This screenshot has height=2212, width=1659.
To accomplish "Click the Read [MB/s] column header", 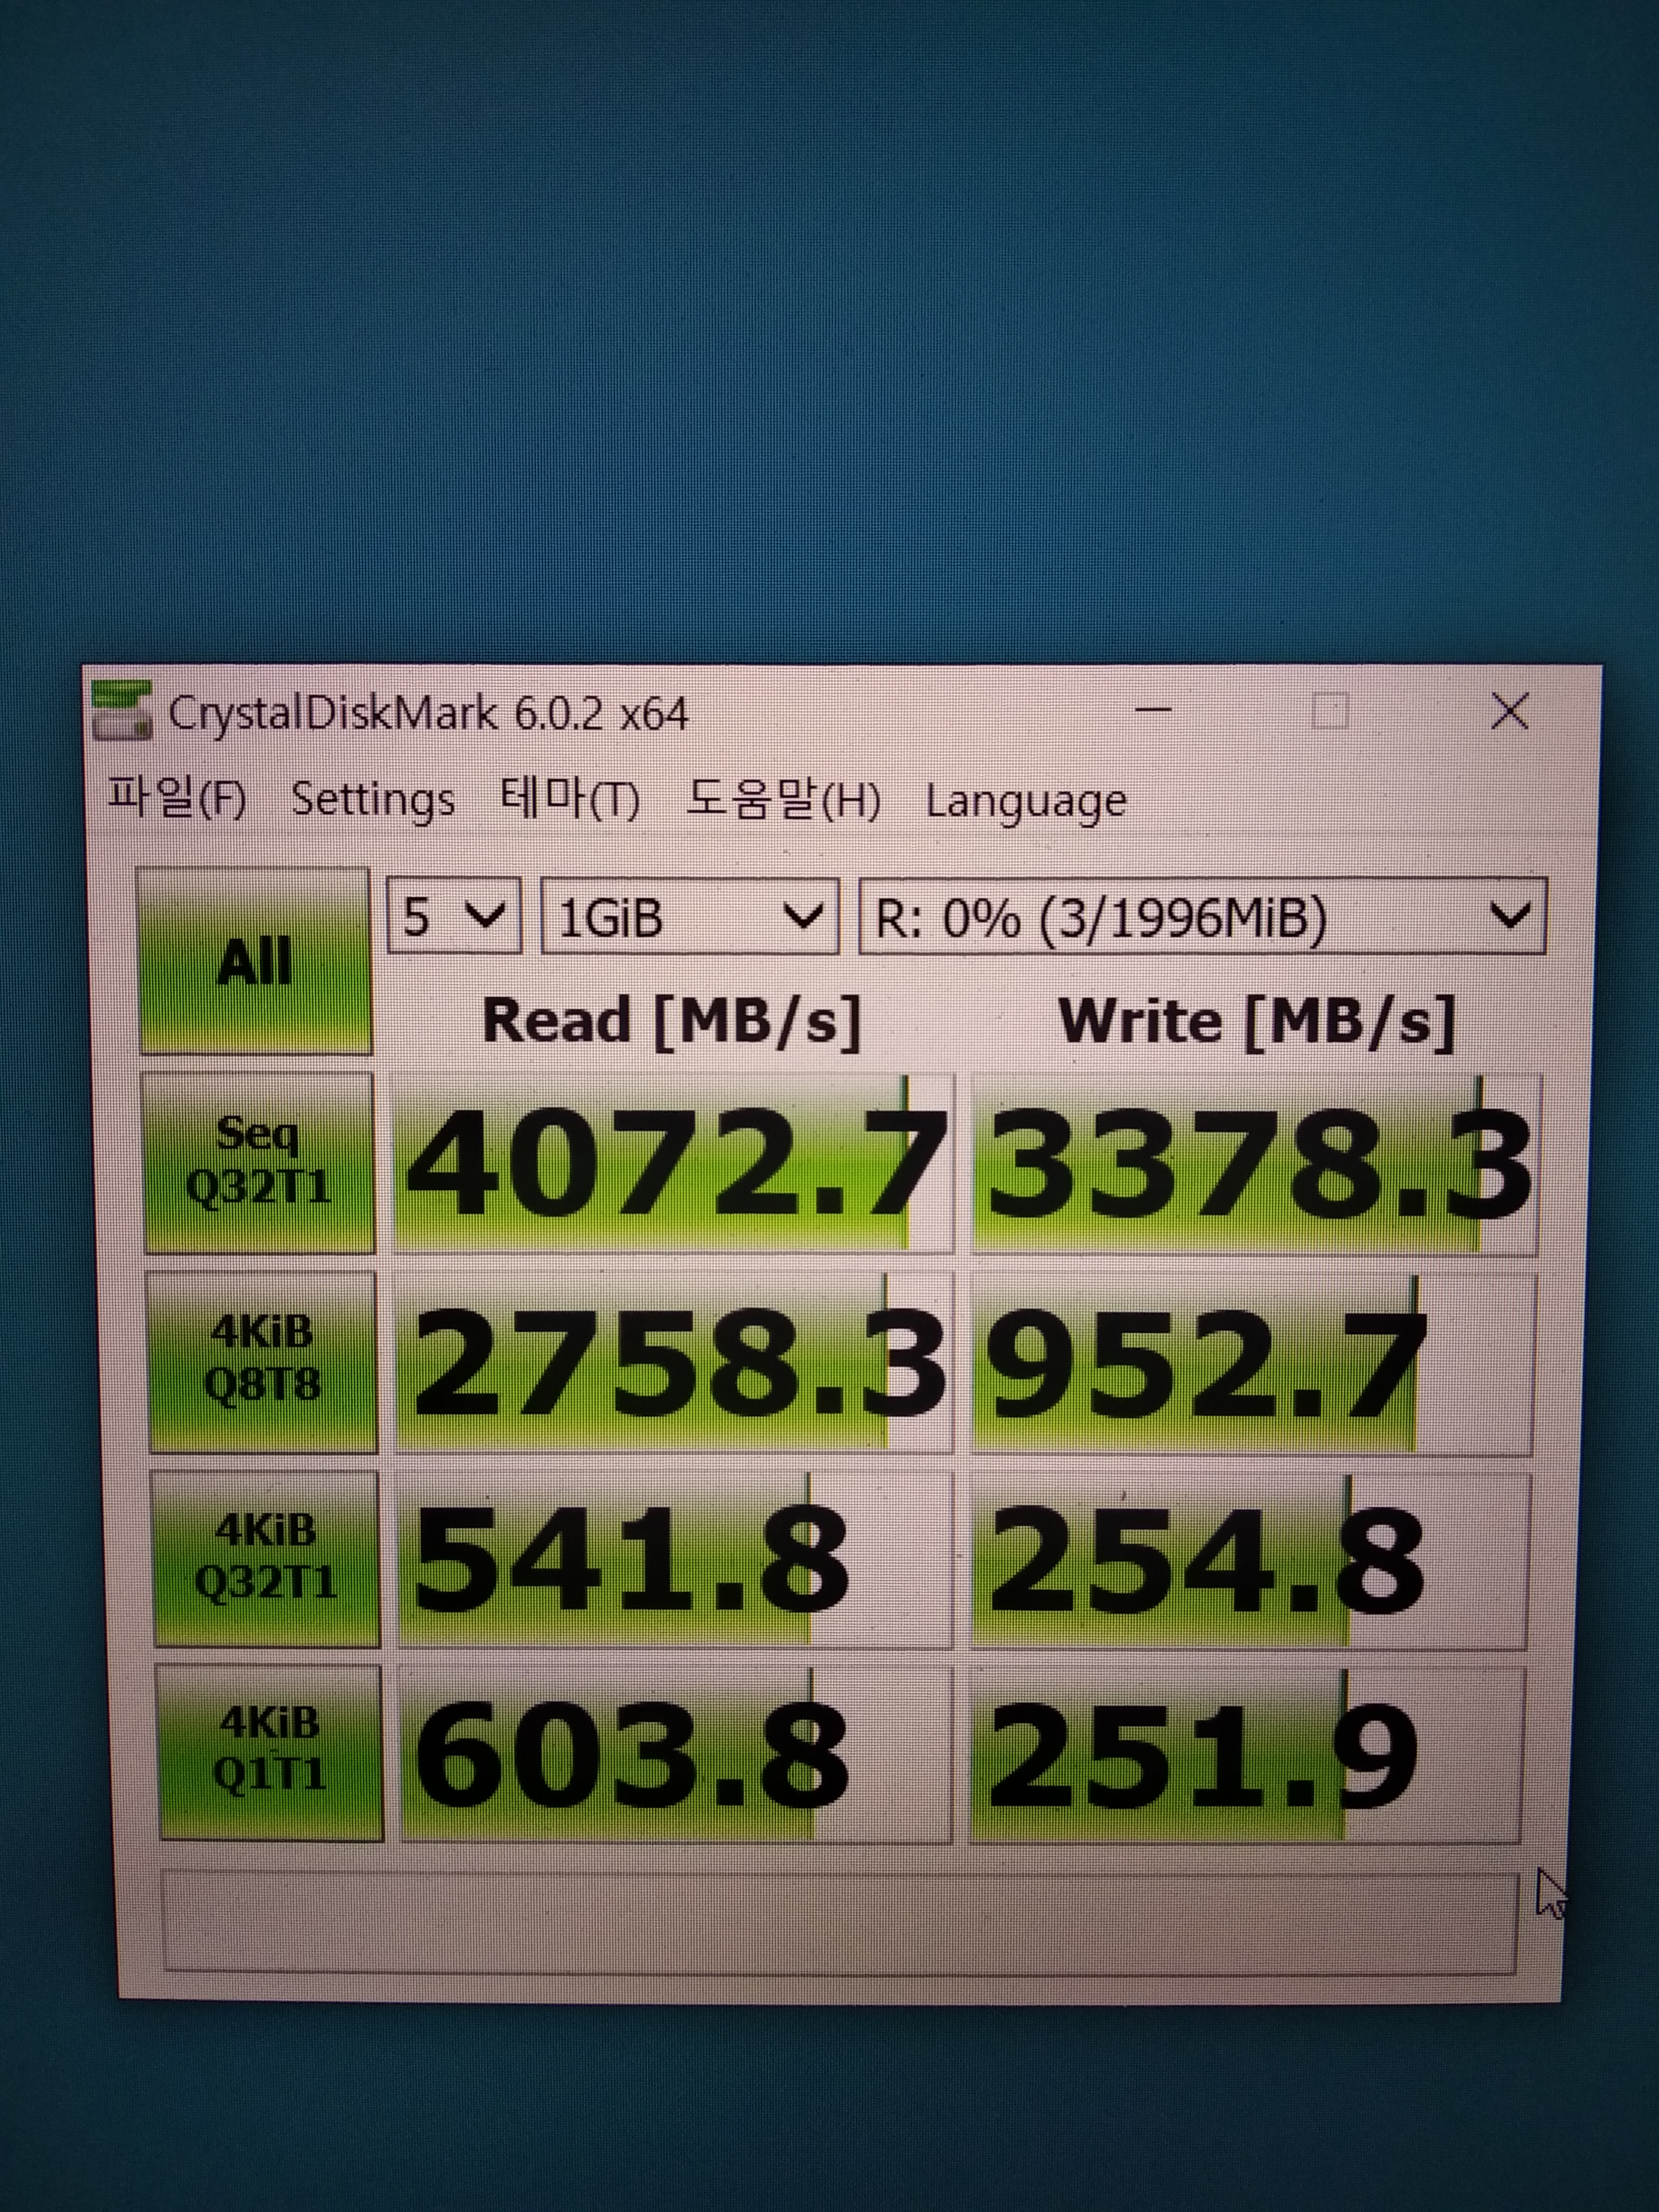I will [671, 1021].
